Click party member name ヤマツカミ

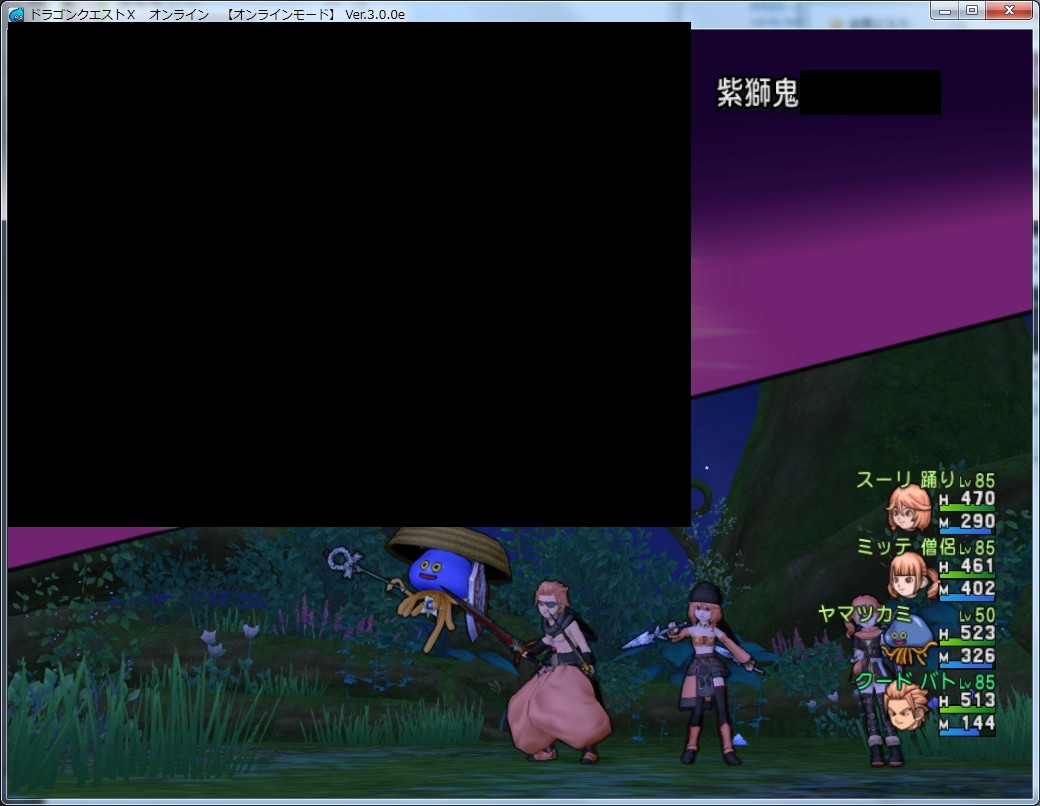[x=864, y=613]
